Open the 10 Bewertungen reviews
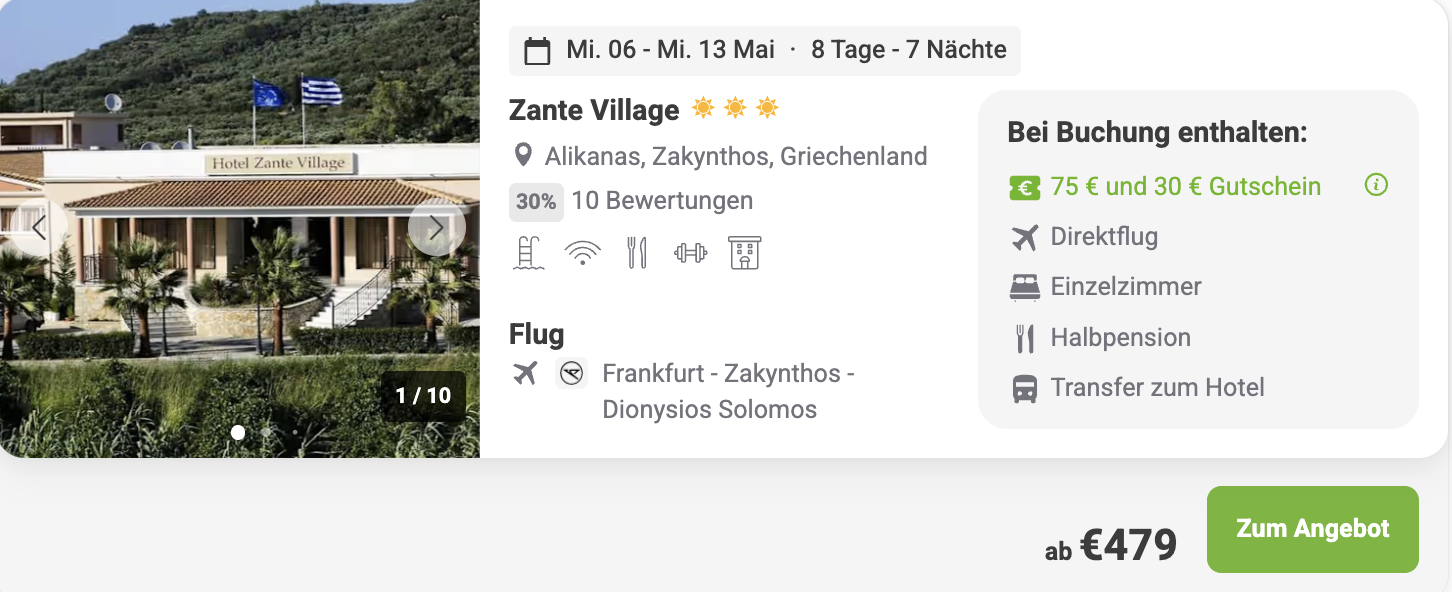Screen dimensions: 1452x592 click(x=662, y=201)
